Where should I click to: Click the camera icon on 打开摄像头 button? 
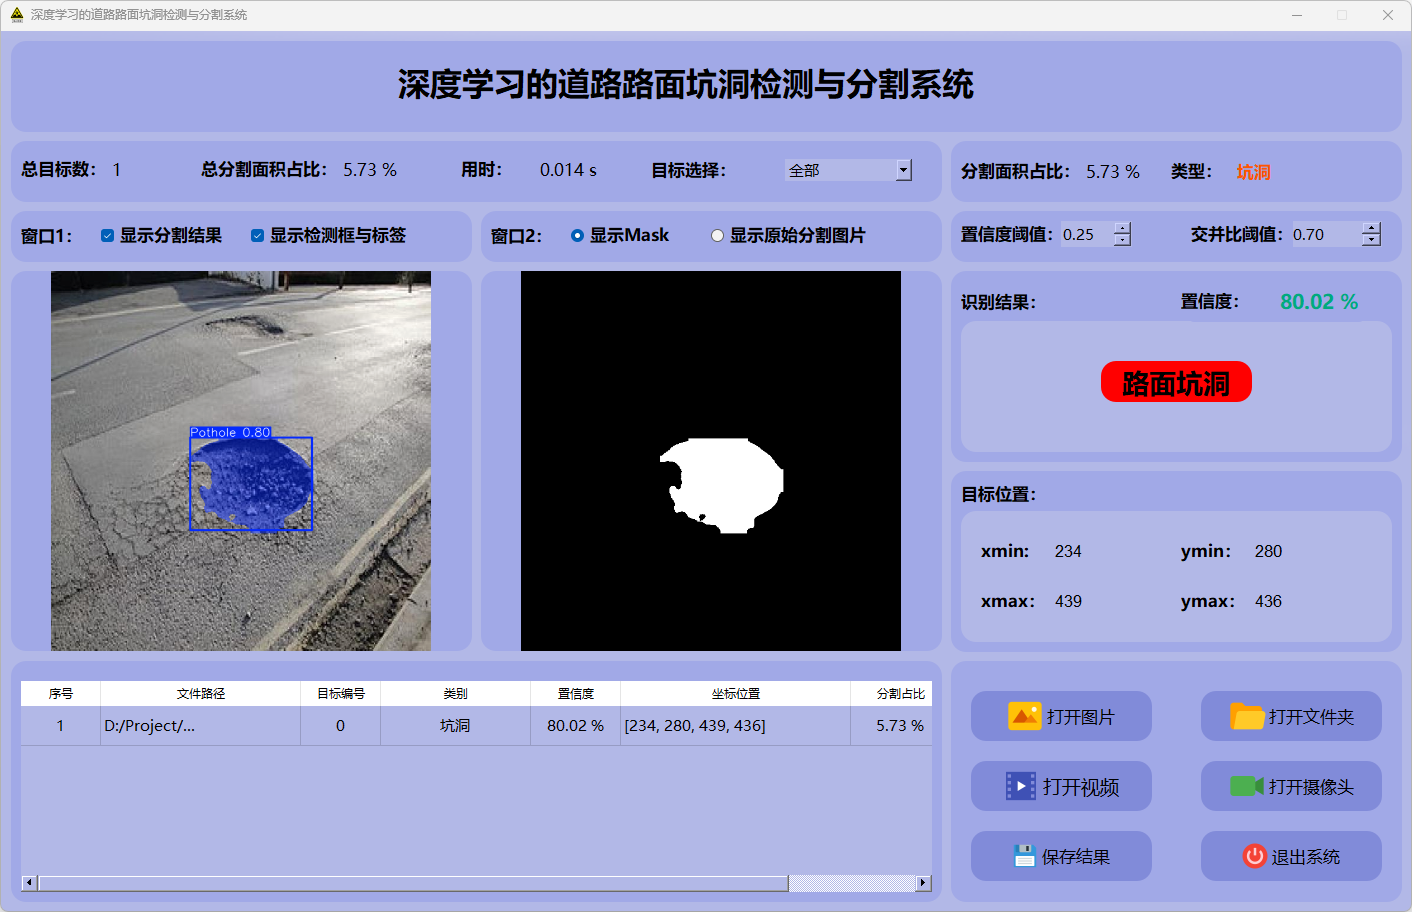(1246, 786)
